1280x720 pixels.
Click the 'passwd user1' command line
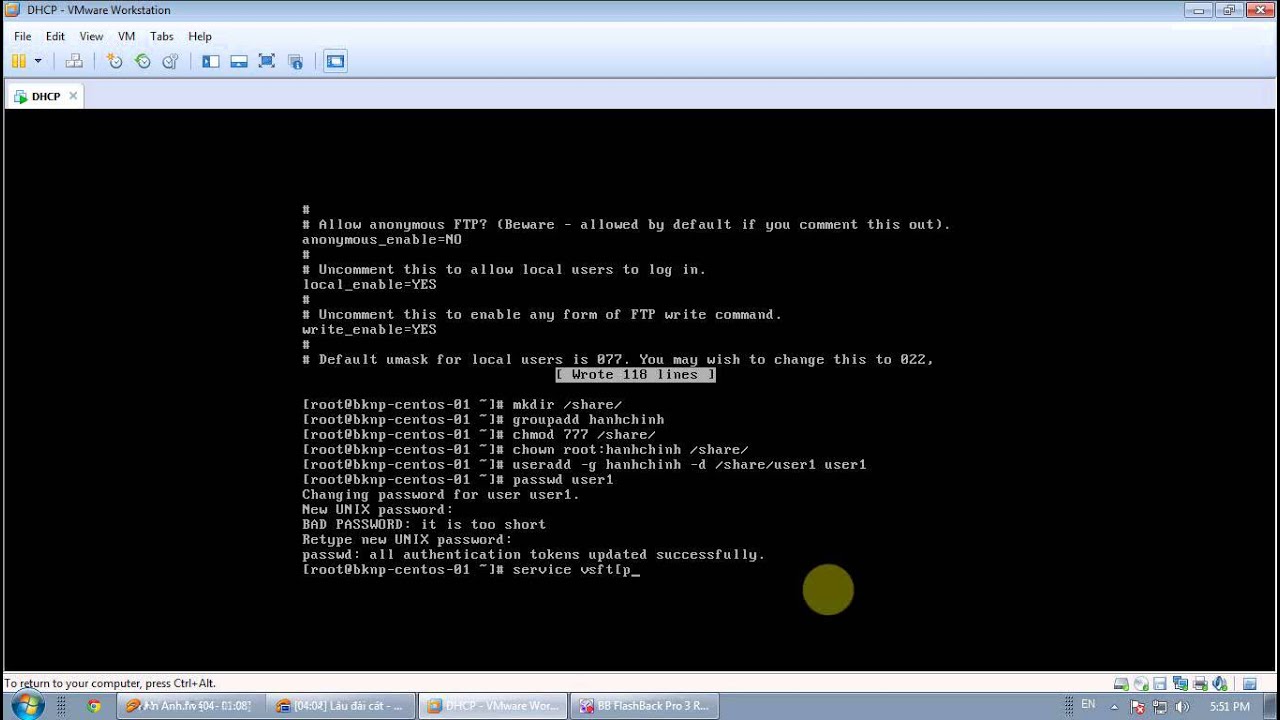(x=458, y=480)
